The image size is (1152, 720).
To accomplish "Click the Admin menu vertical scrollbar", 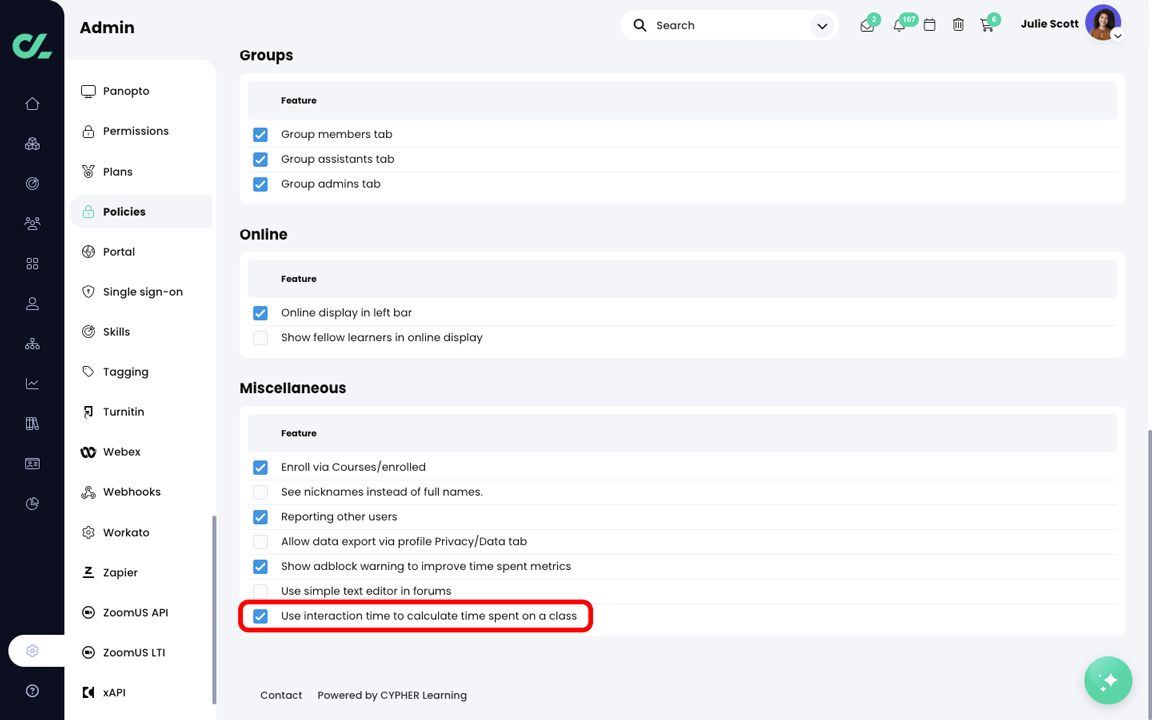I will pyautogui.click(x=214, y=609).
